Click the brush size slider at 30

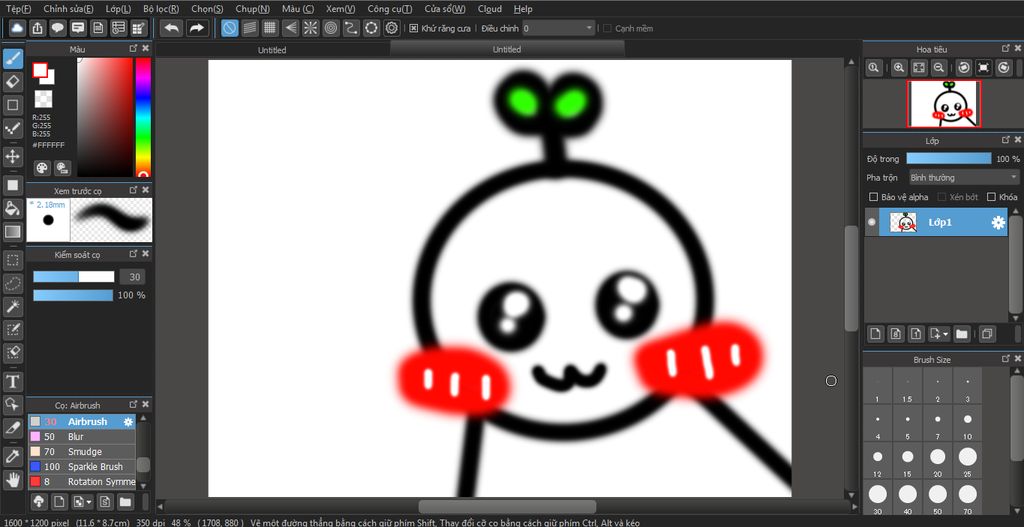point(74,277)
